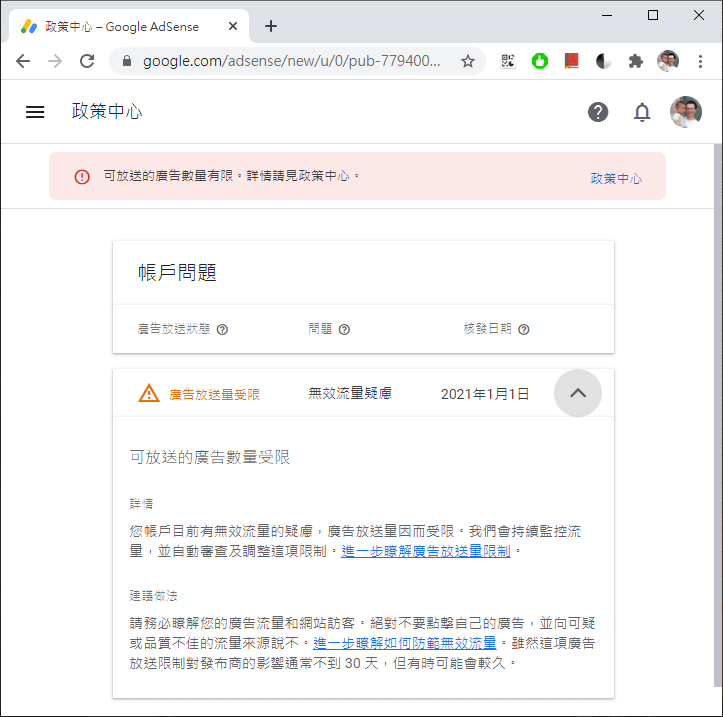Minimize the Chrome window

[607, 15]
